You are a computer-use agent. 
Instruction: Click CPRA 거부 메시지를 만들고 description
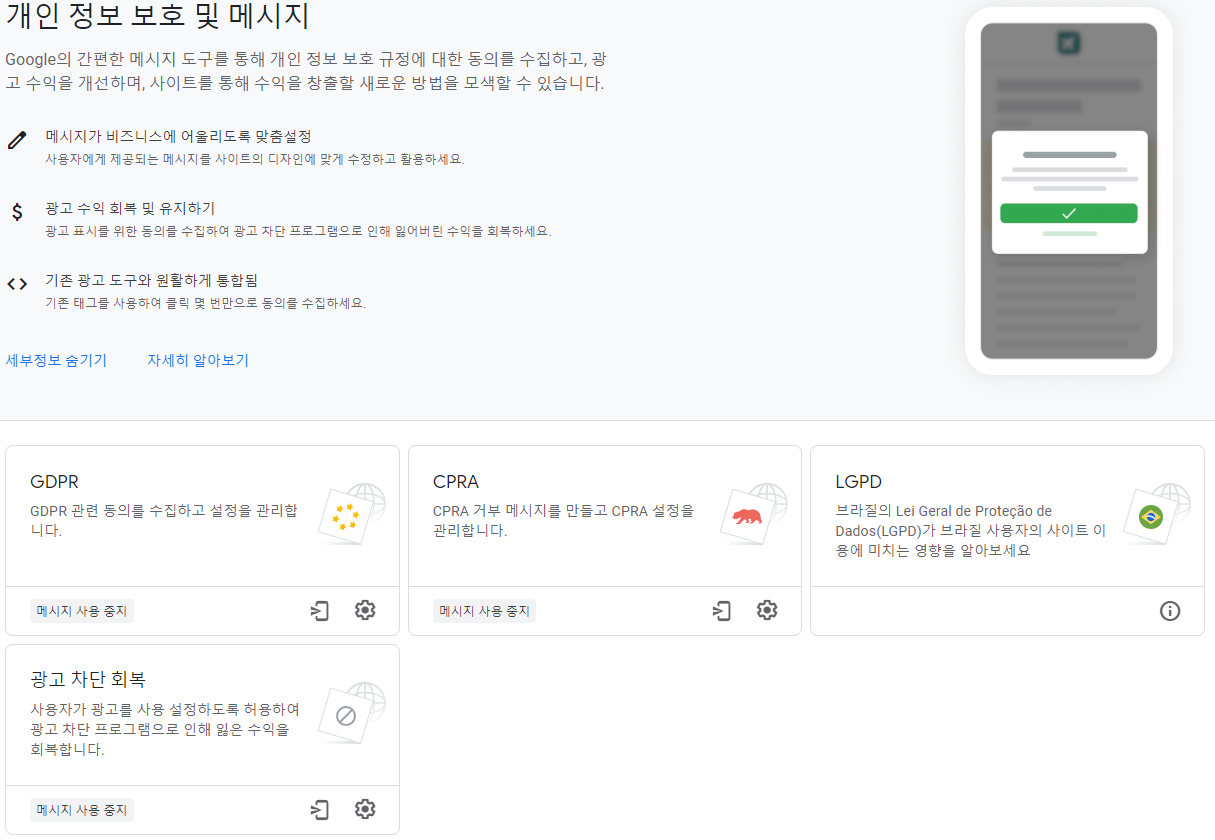coord(563,520)
